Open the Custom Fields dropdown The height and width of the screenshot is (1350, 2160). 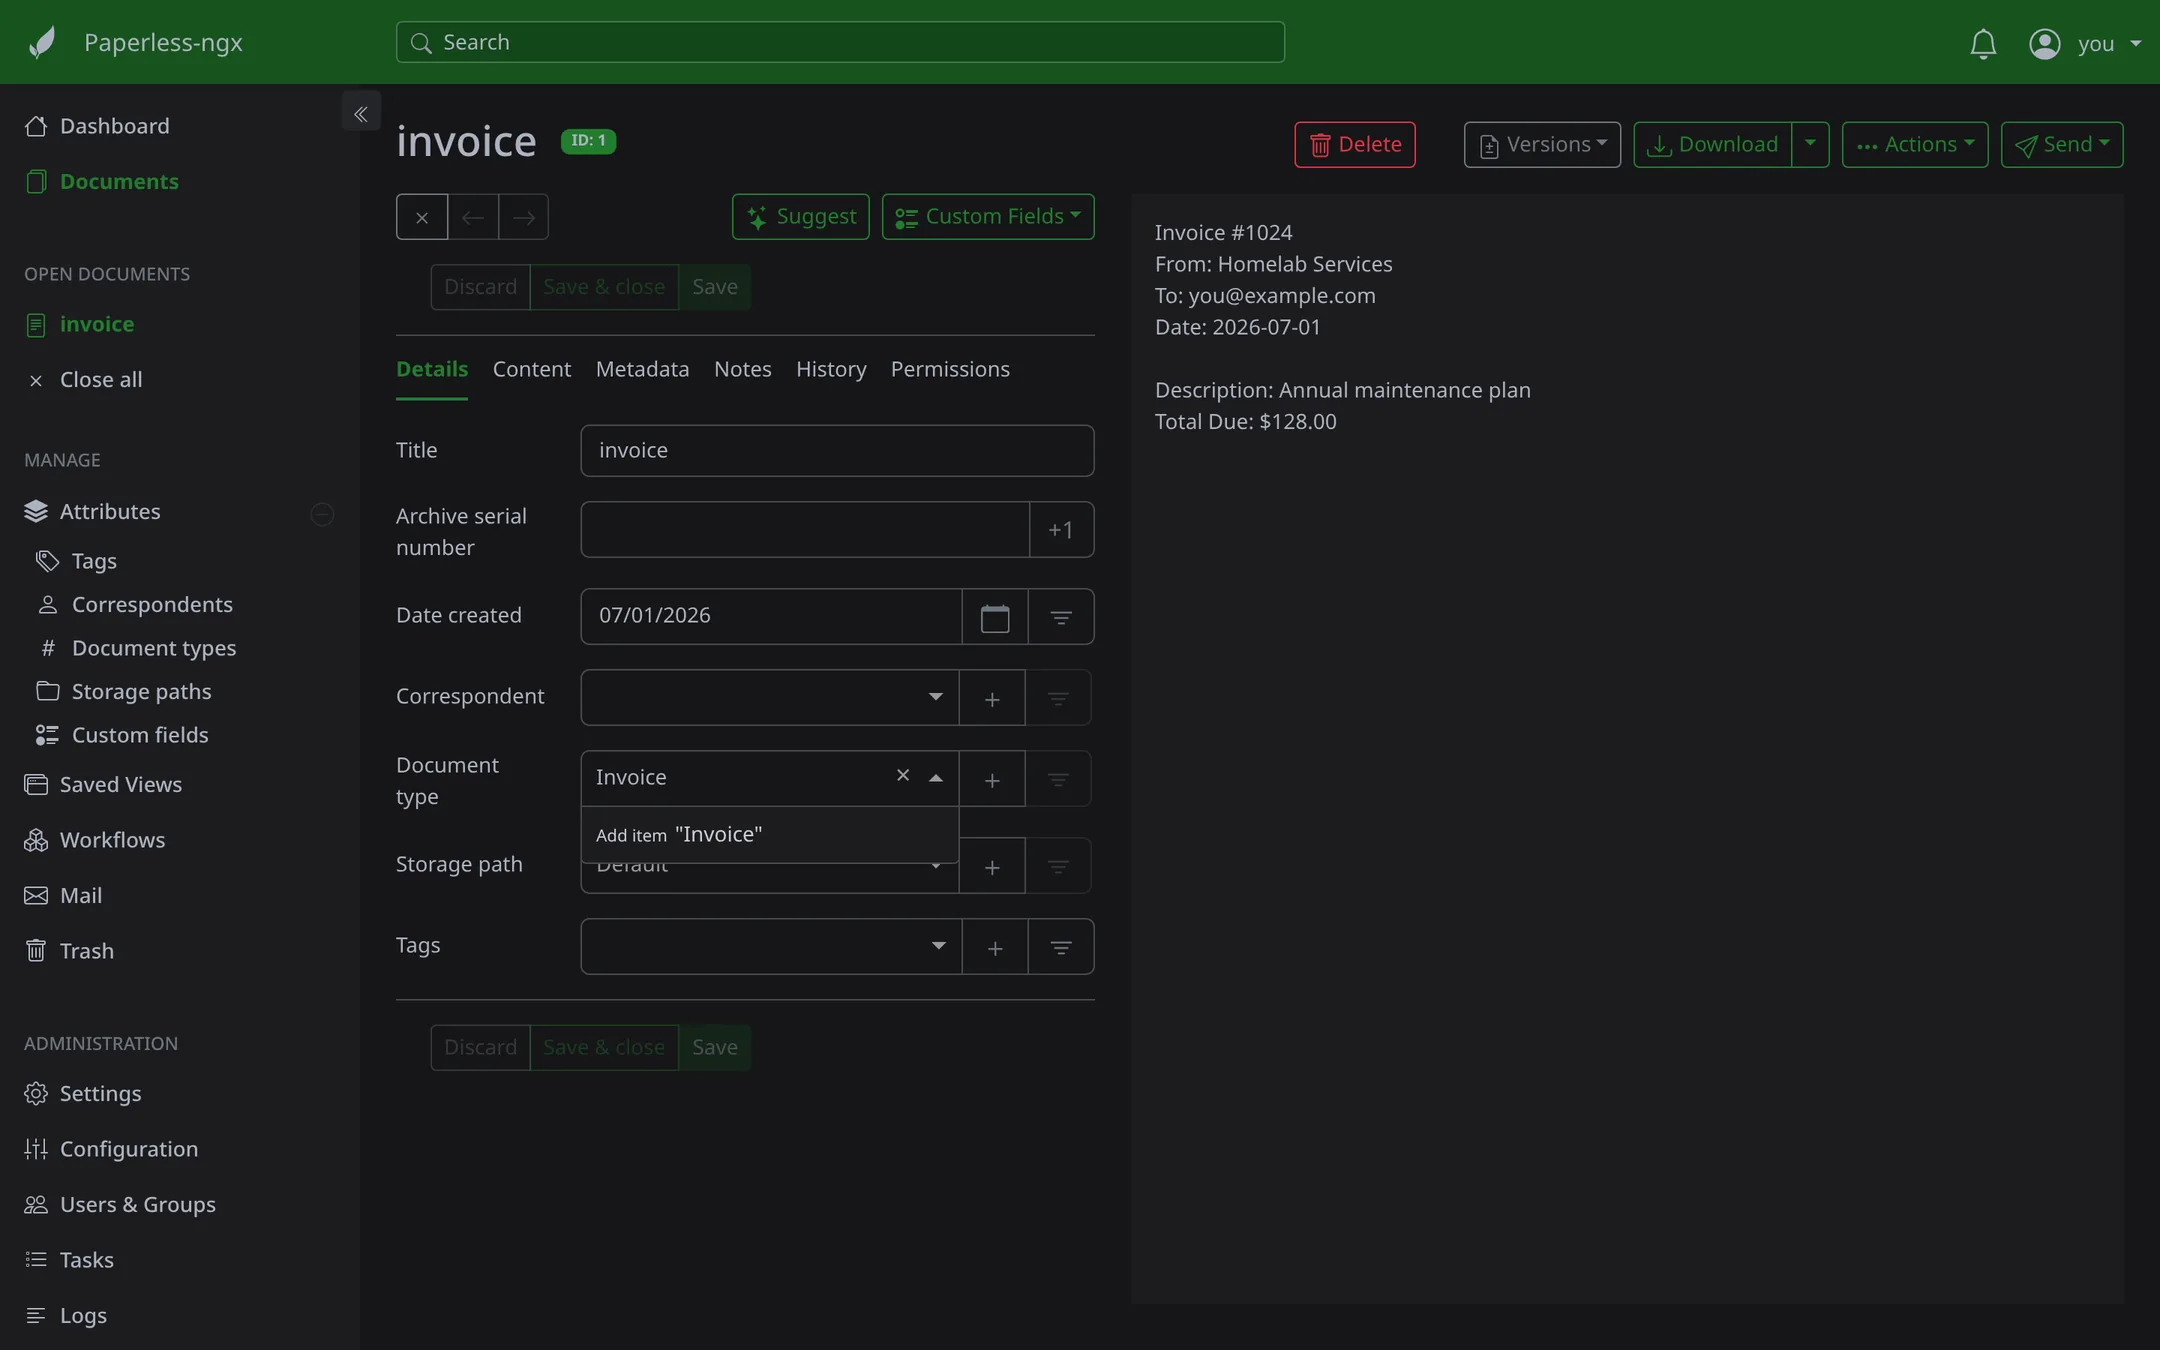tap(988, 217)
